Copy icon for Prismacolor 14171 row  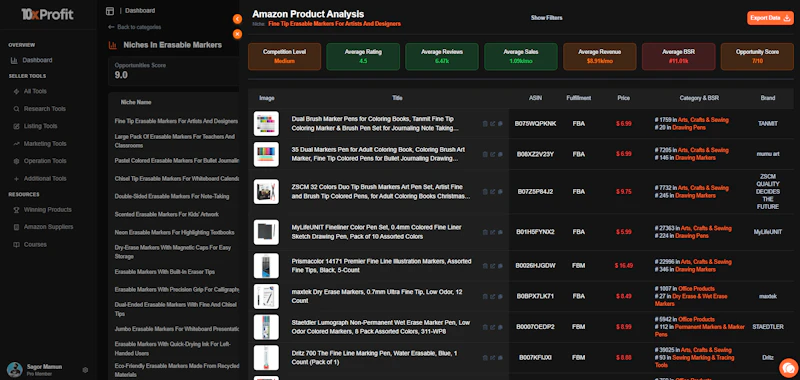tap(485, 266)
